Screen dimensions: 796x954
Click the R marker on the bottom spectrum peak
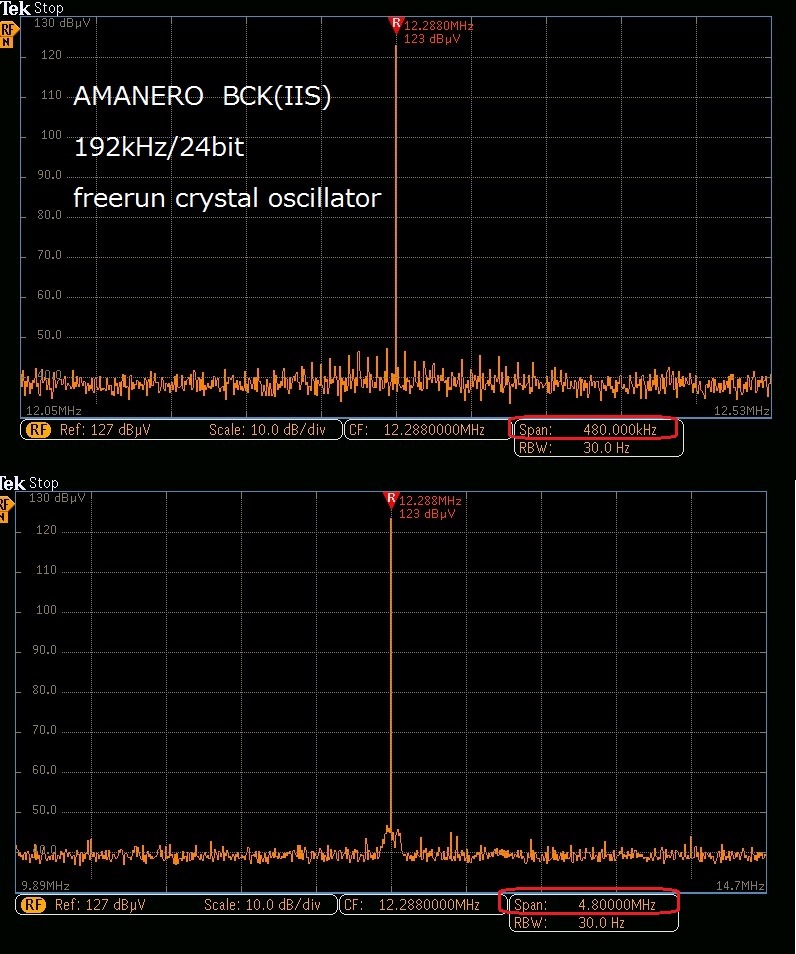391,500
